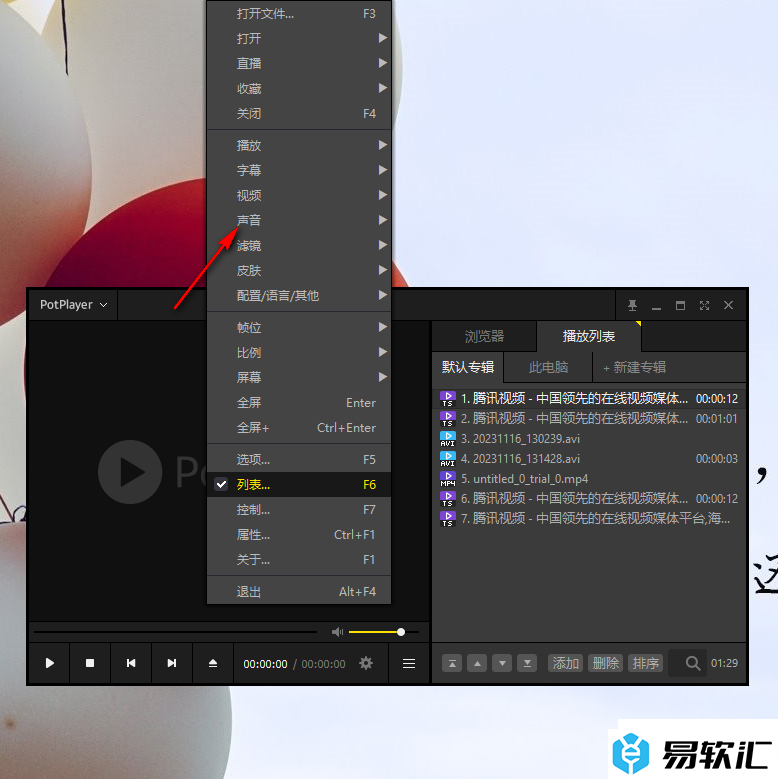Expand the 字幕 submenu
Image resolution: width=778 pixels, height=779 pixels.
tap(299, 170)
